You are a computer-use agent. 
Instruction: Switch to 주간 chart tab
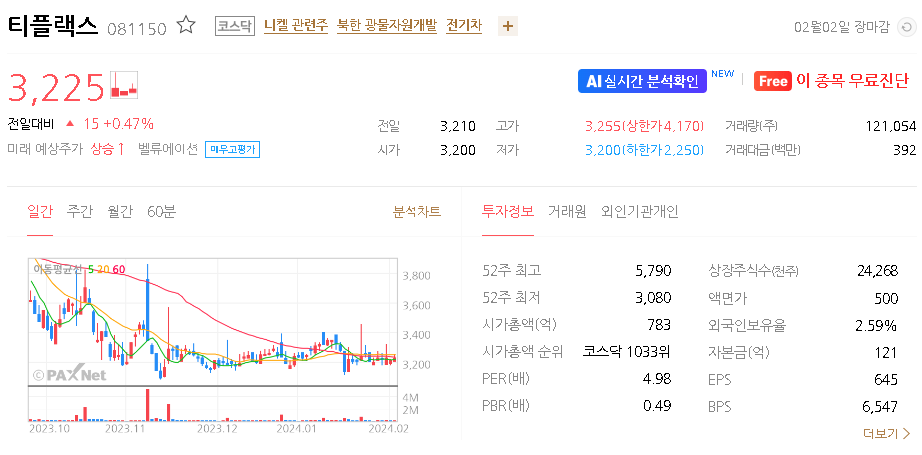tap(79, 212)
